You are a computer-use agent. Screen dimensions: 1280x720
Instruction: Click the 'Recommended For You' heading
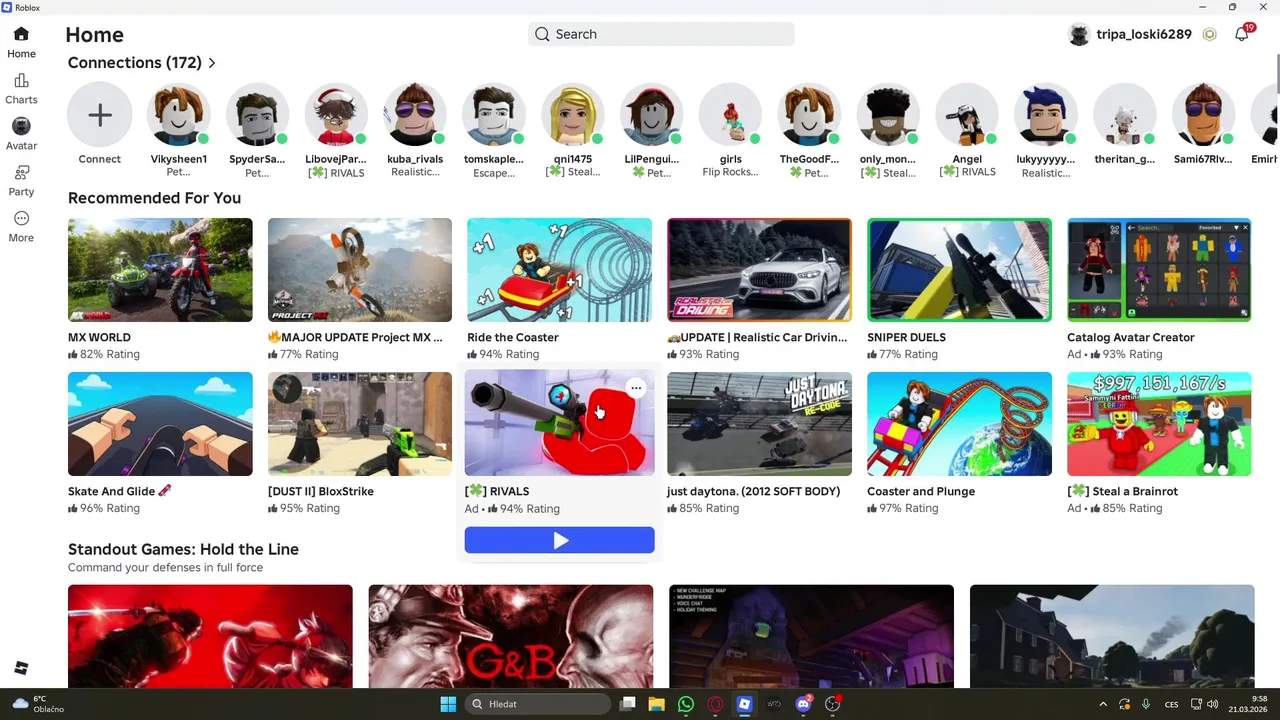point(154,198)
